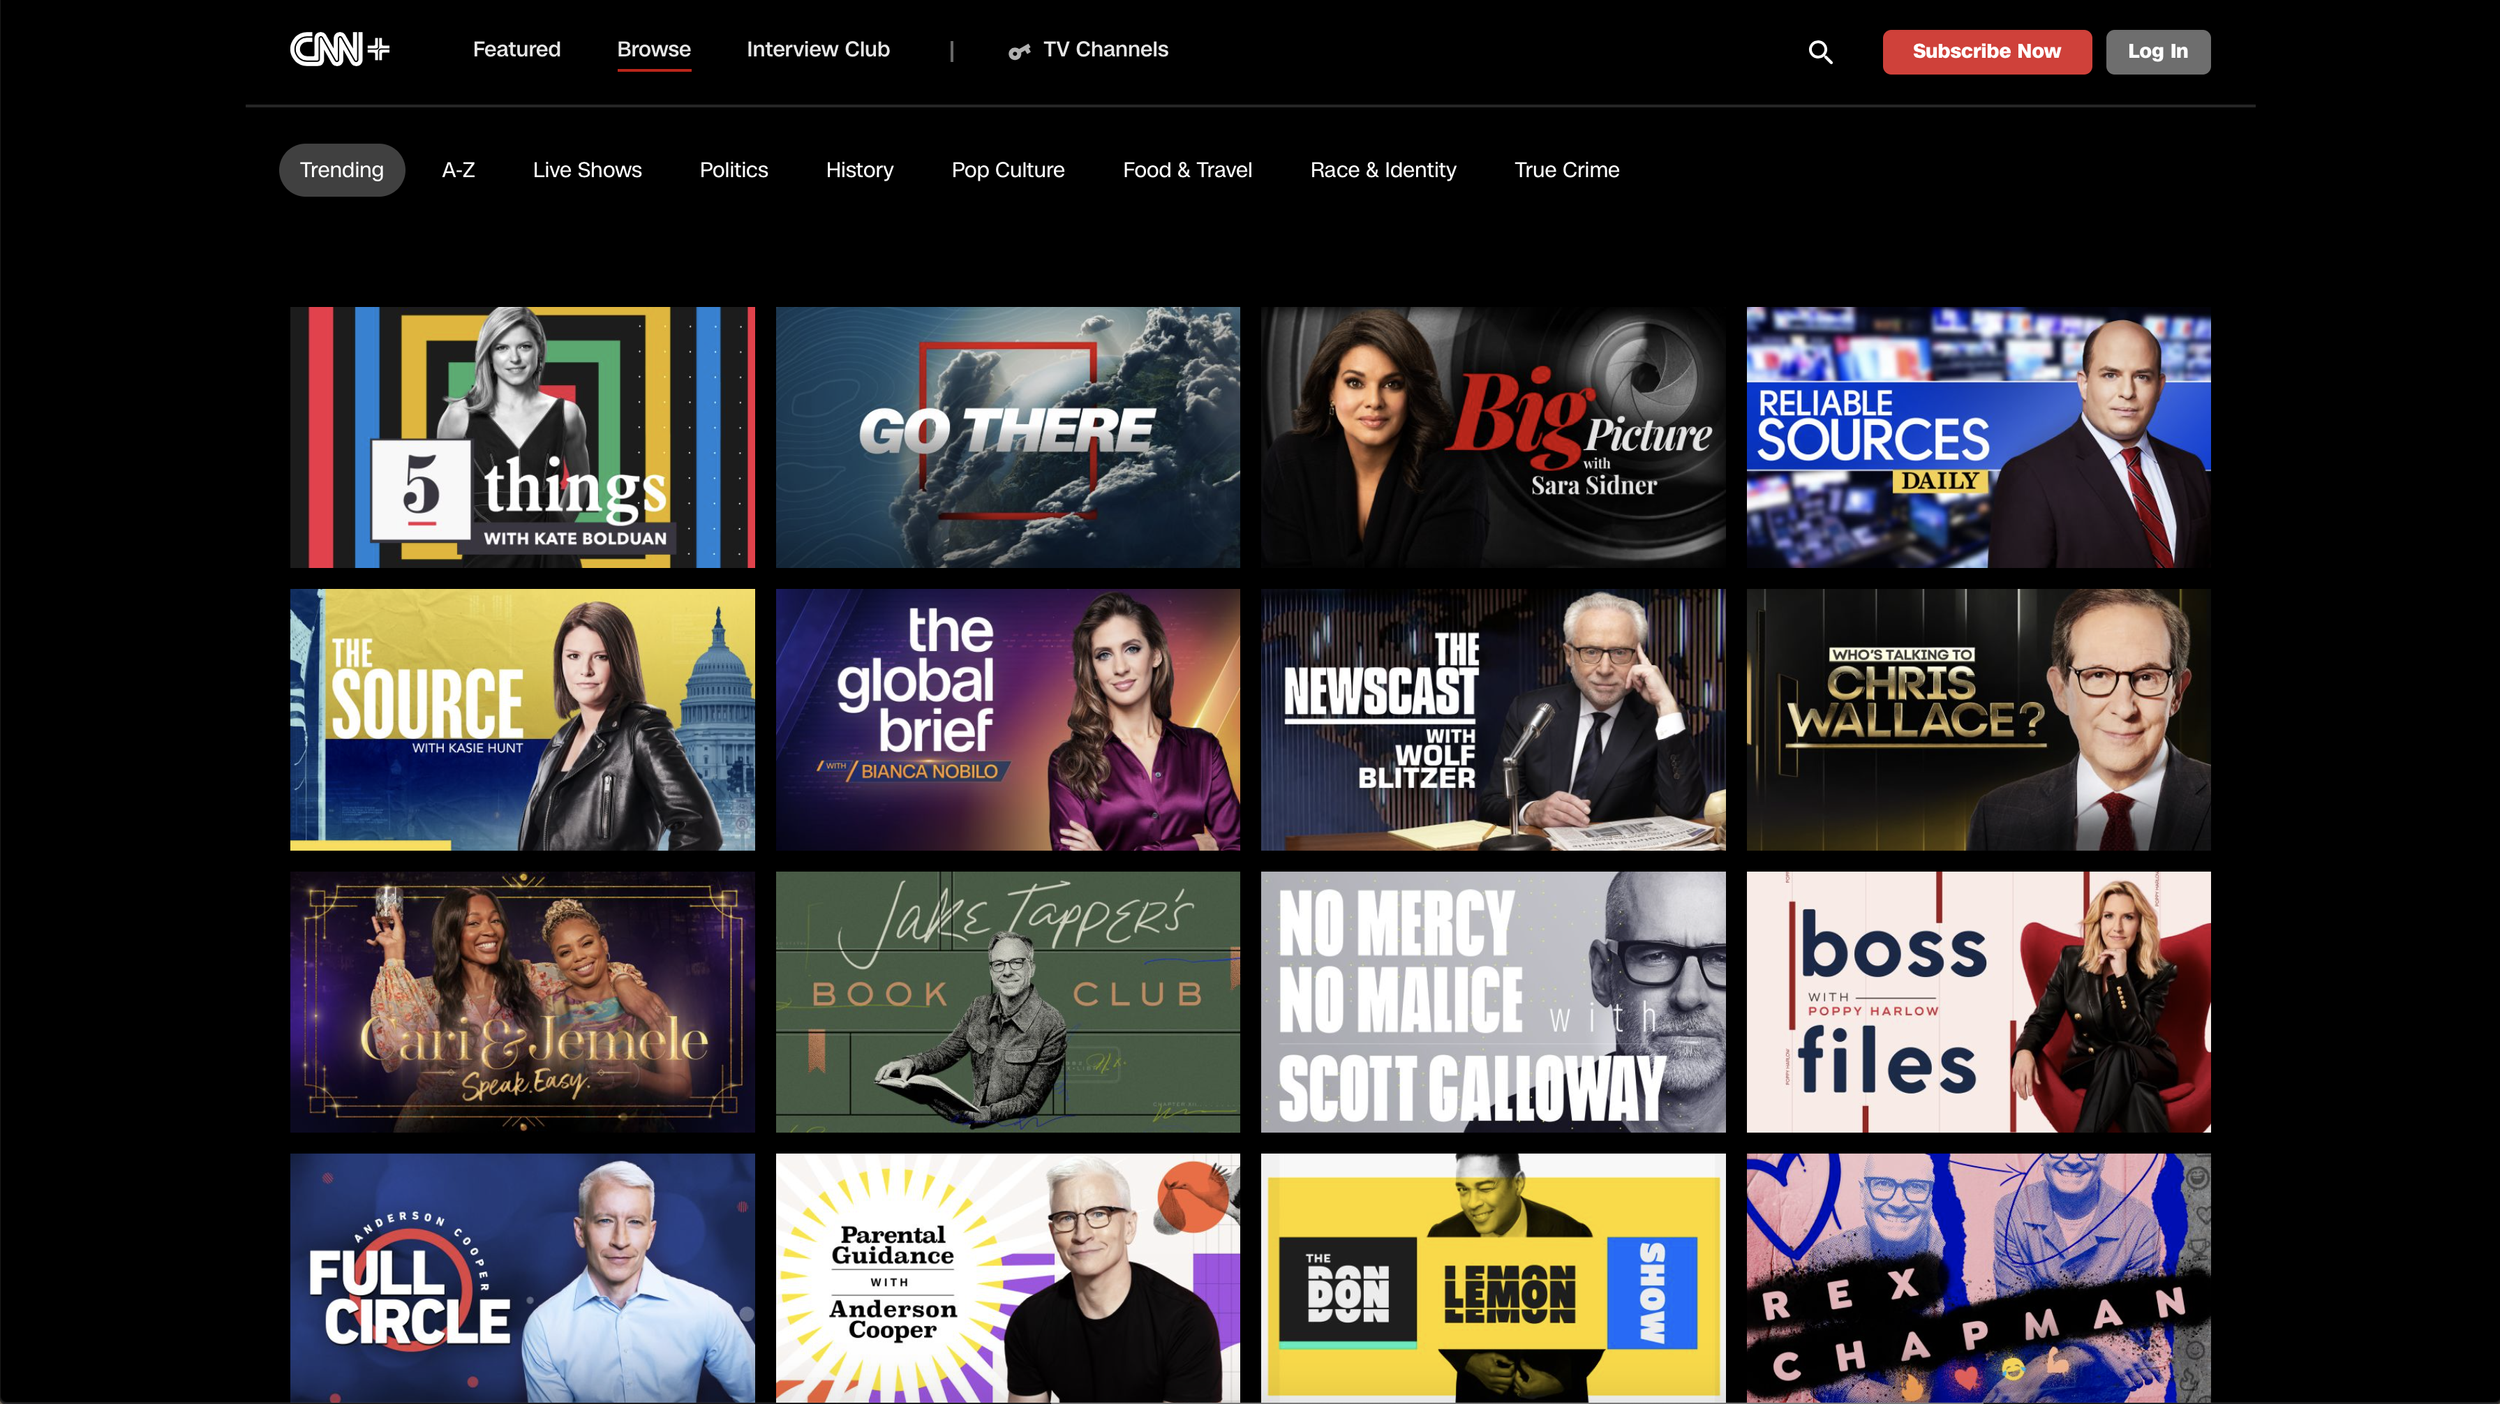2500x1404 pixels.
Task: Open The Global Brief with Bianca Nobilo
Action: [x=1007, y=719]
